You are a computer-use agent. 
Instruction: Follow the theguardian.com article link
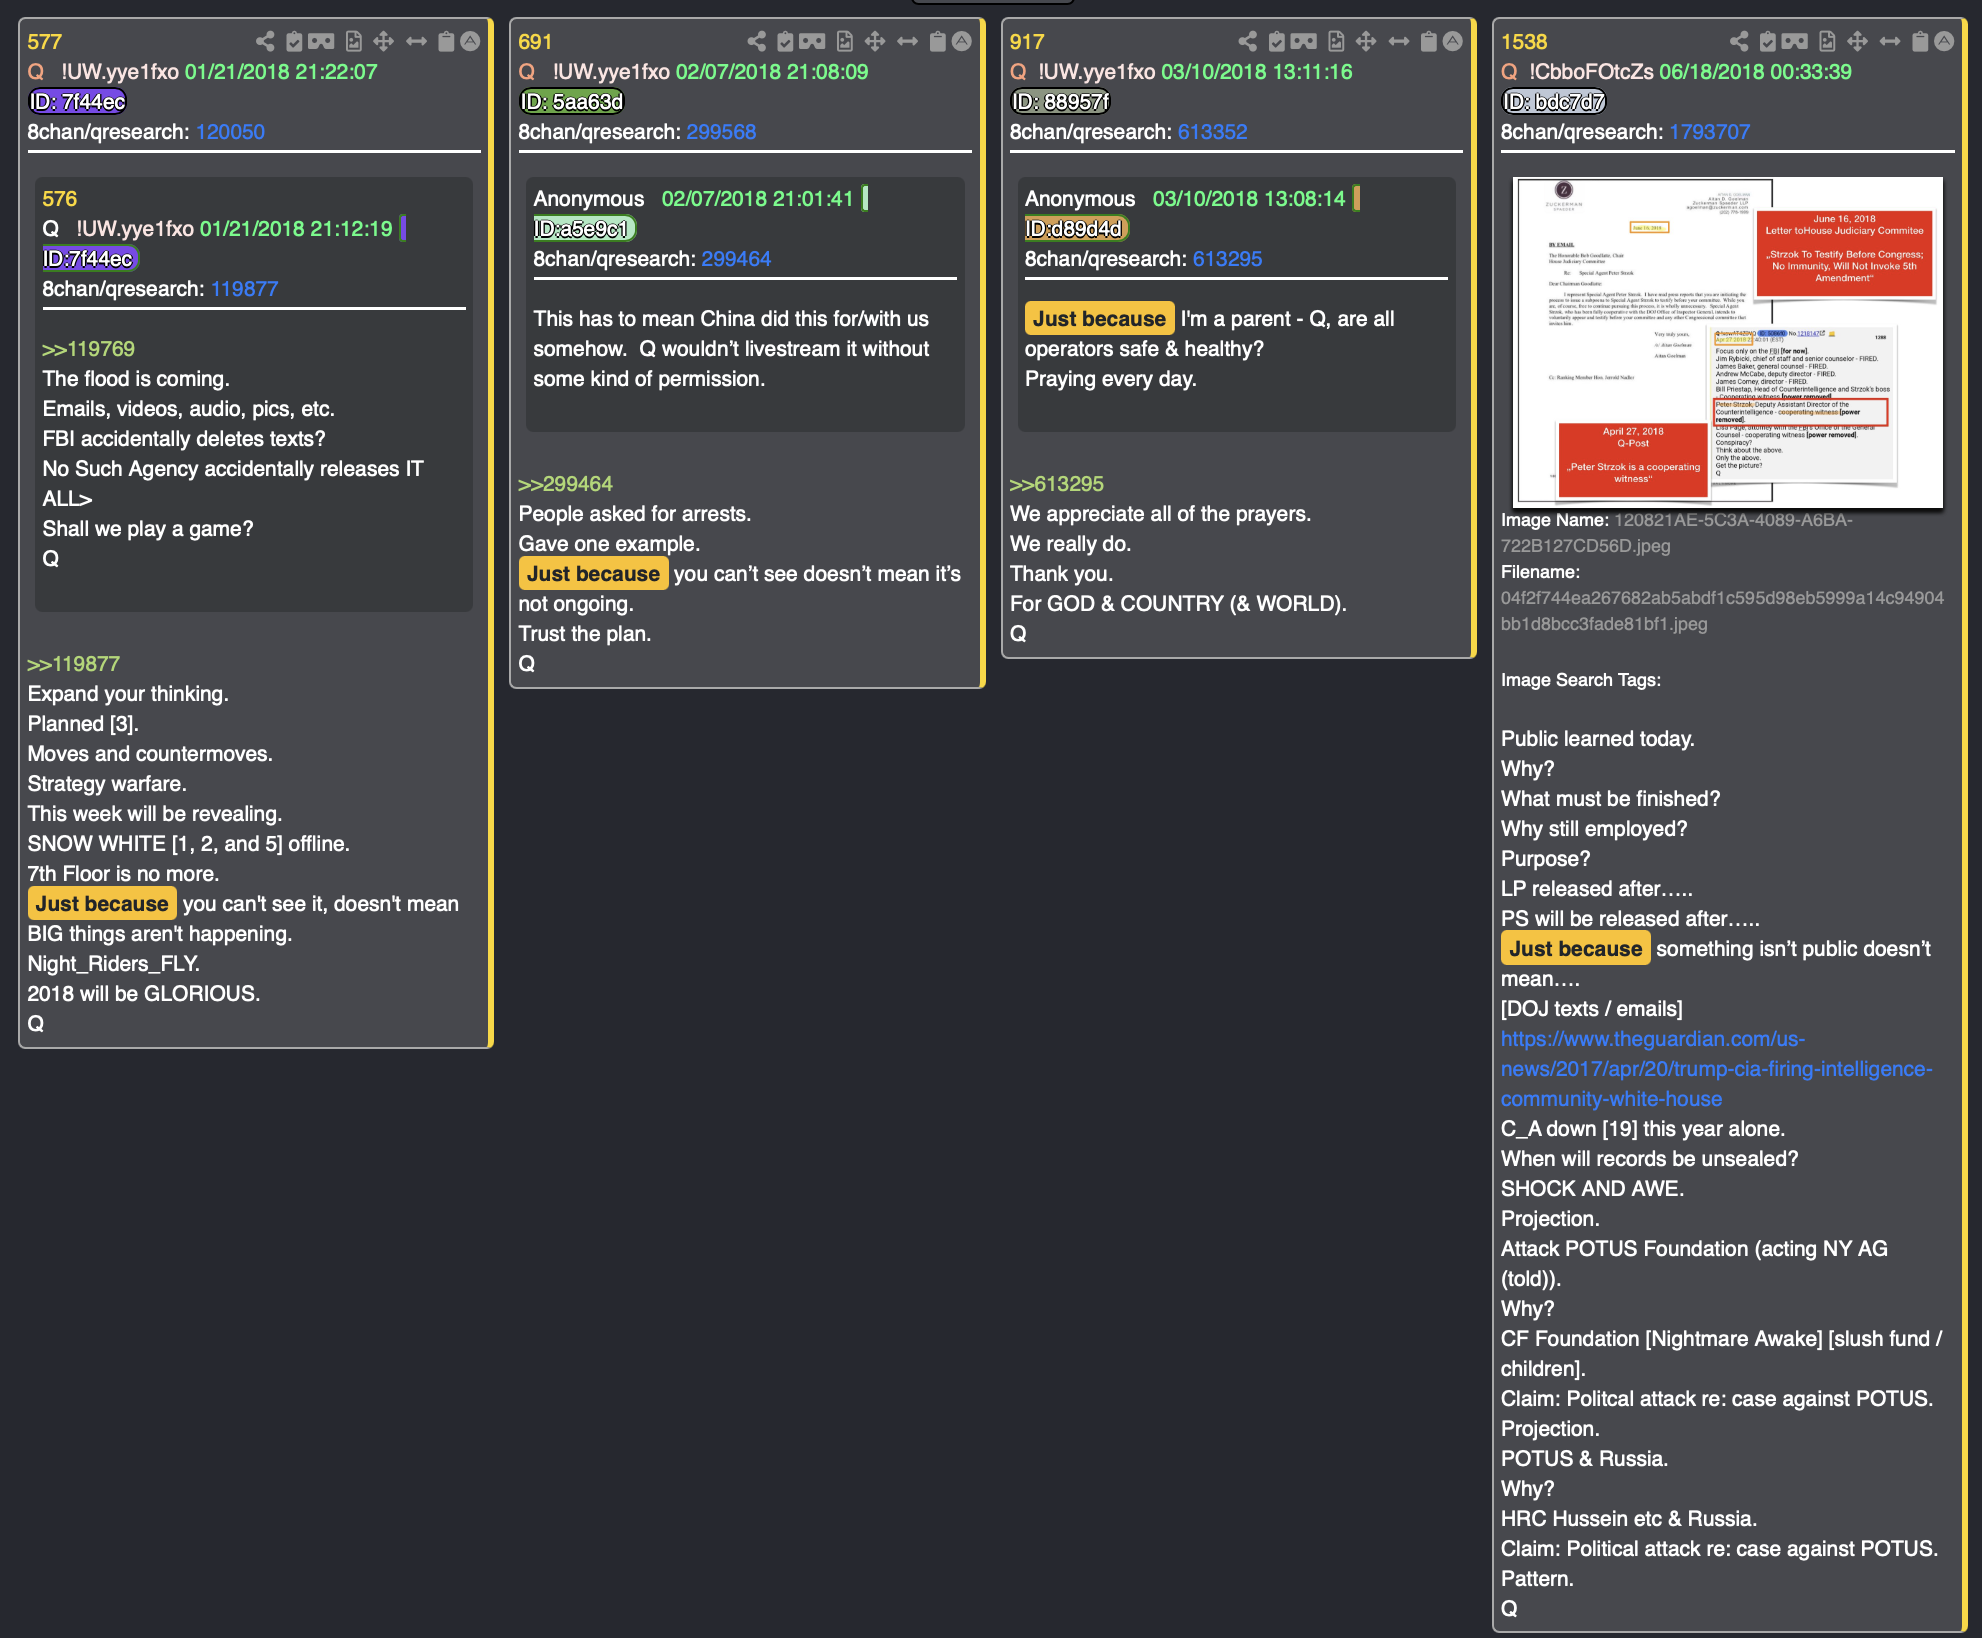[x=1716, y=1069]
